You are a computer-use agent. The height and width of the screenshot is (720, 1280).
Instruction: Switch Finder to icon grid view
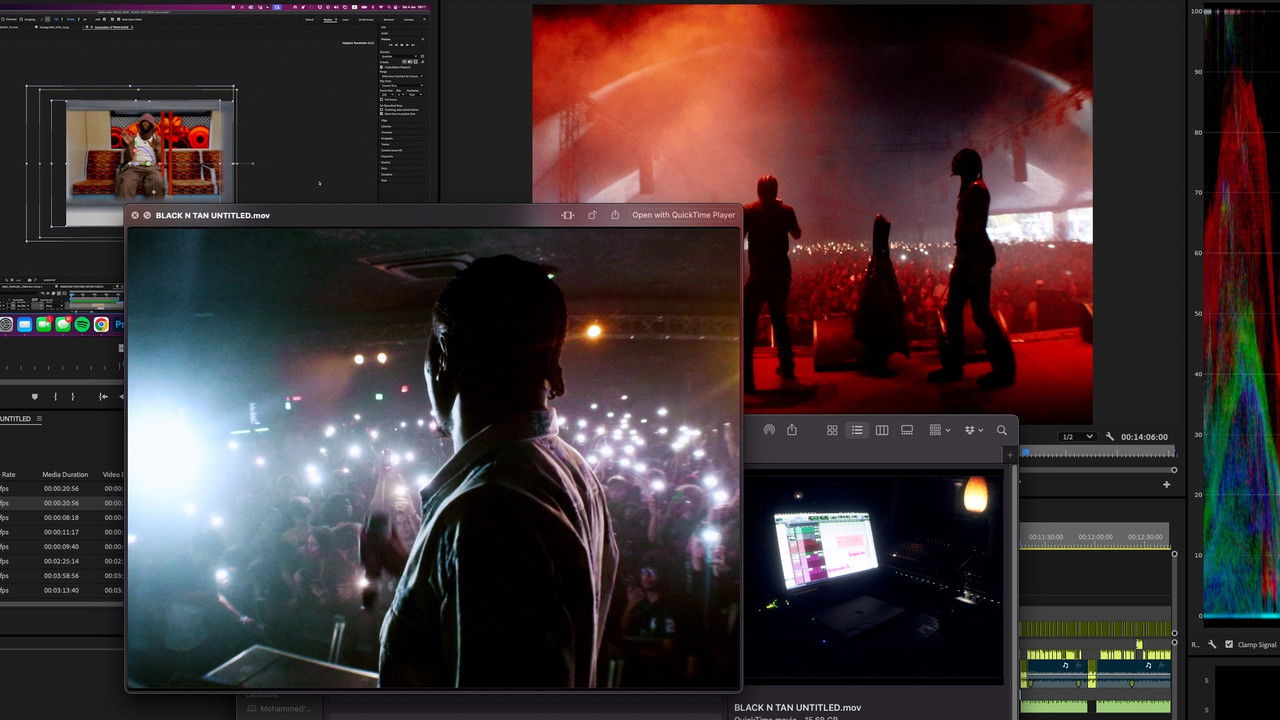(832, 430)
